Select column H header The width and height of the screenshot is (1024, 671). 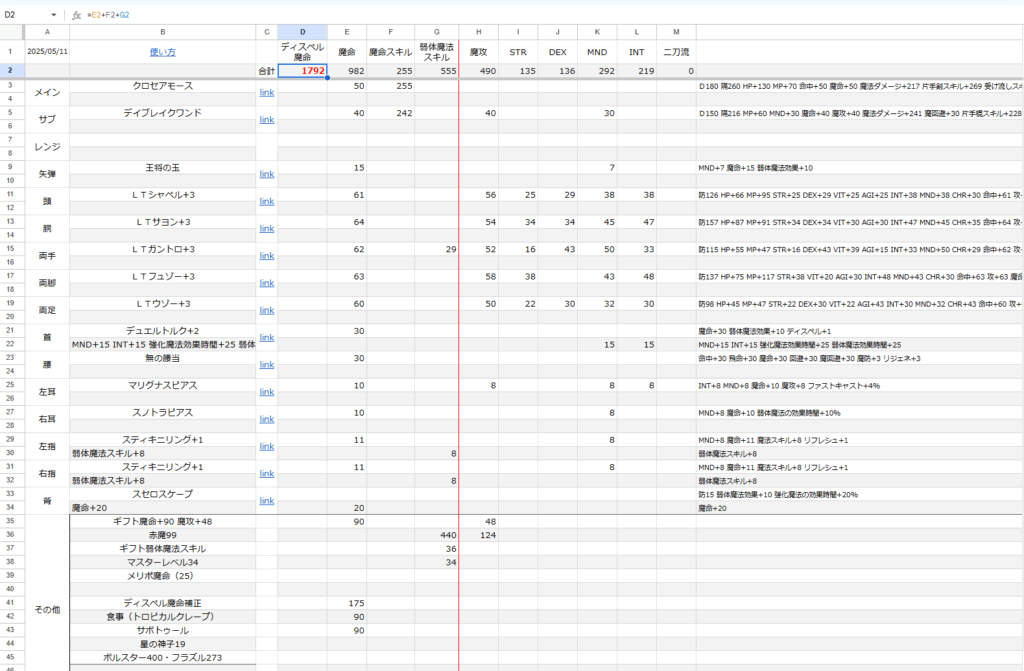pos(479,32)
